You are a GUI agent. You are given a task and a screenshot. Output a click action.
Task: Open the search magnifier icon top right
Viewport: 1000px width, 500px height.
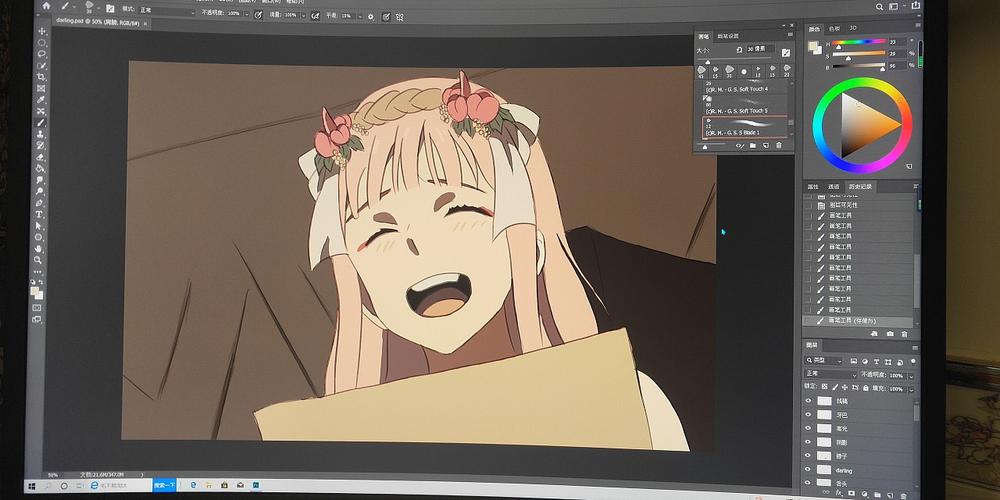coord(879,6)
